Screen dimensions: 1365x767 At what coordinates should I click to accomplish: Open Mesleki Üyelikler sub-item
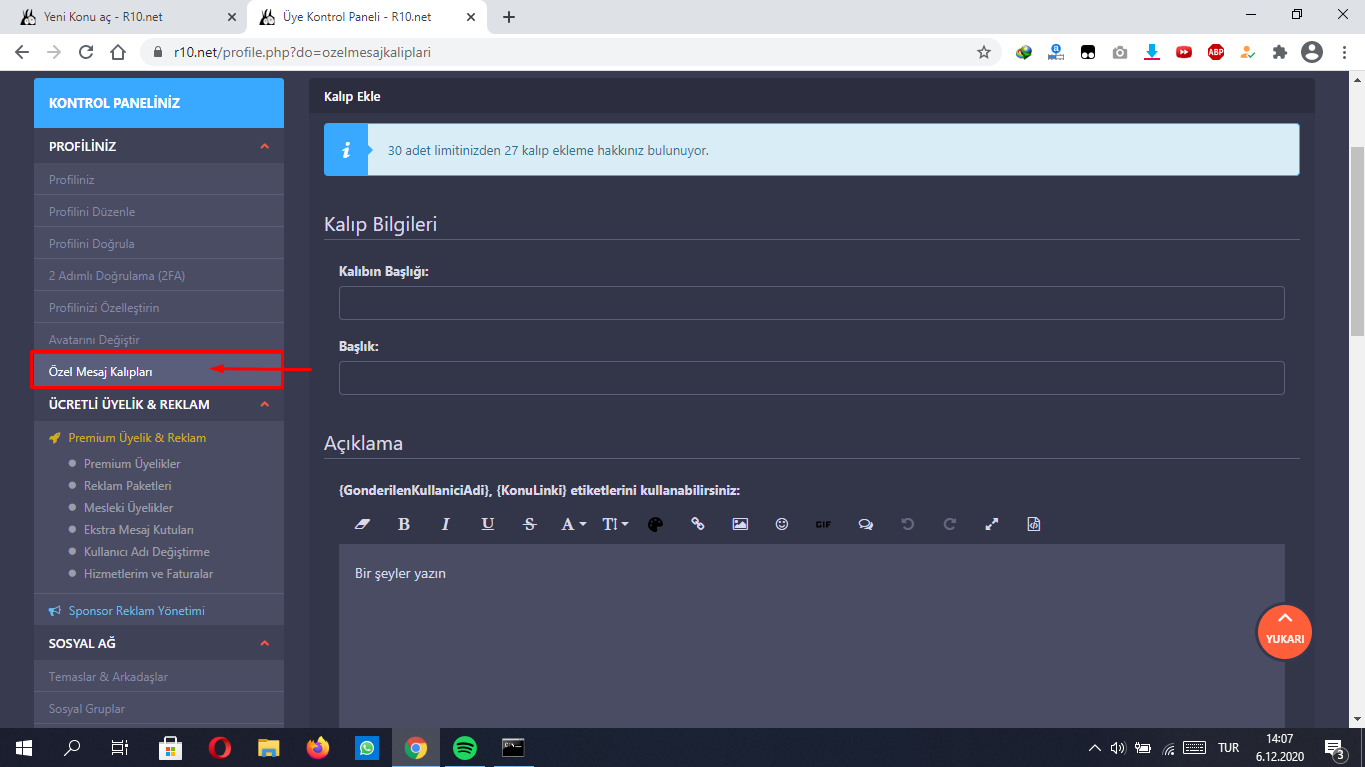point(129,508)
